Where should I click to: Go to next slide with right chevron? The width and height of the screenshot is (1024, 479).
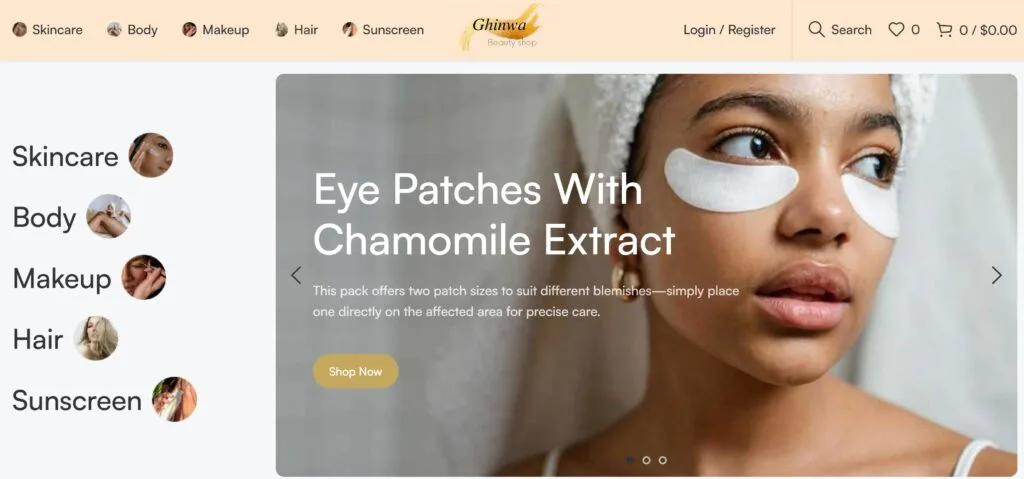click(997, 275)
